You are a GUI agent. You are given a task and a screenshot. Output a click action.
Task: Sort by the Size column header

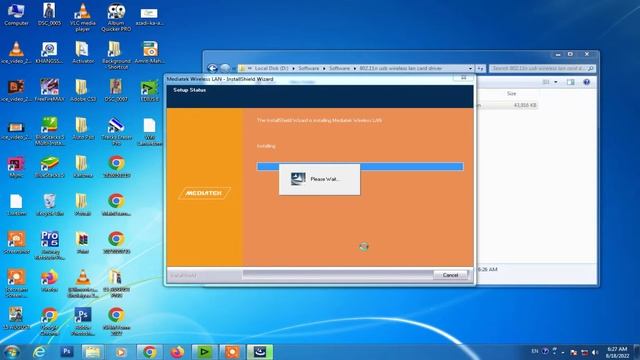click(x=511, y=93)
